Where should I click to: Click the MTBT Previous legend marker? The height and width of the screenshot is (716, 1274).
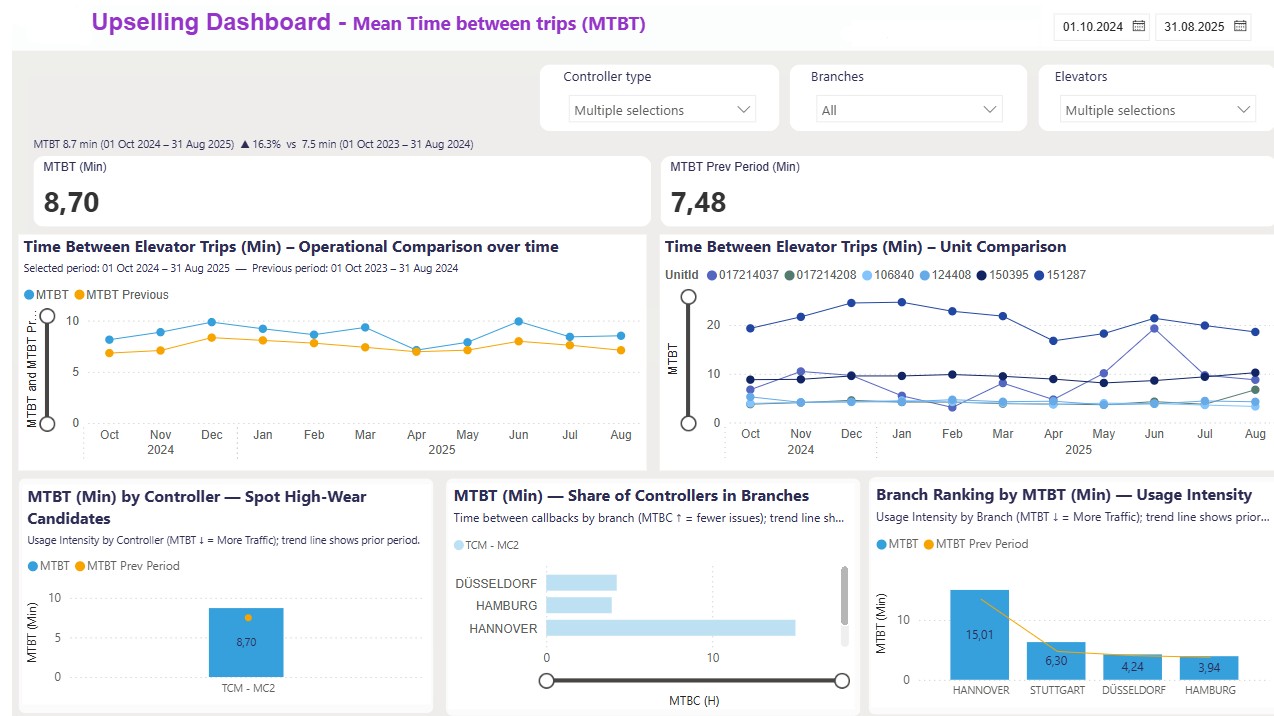(x=80, y=295)
